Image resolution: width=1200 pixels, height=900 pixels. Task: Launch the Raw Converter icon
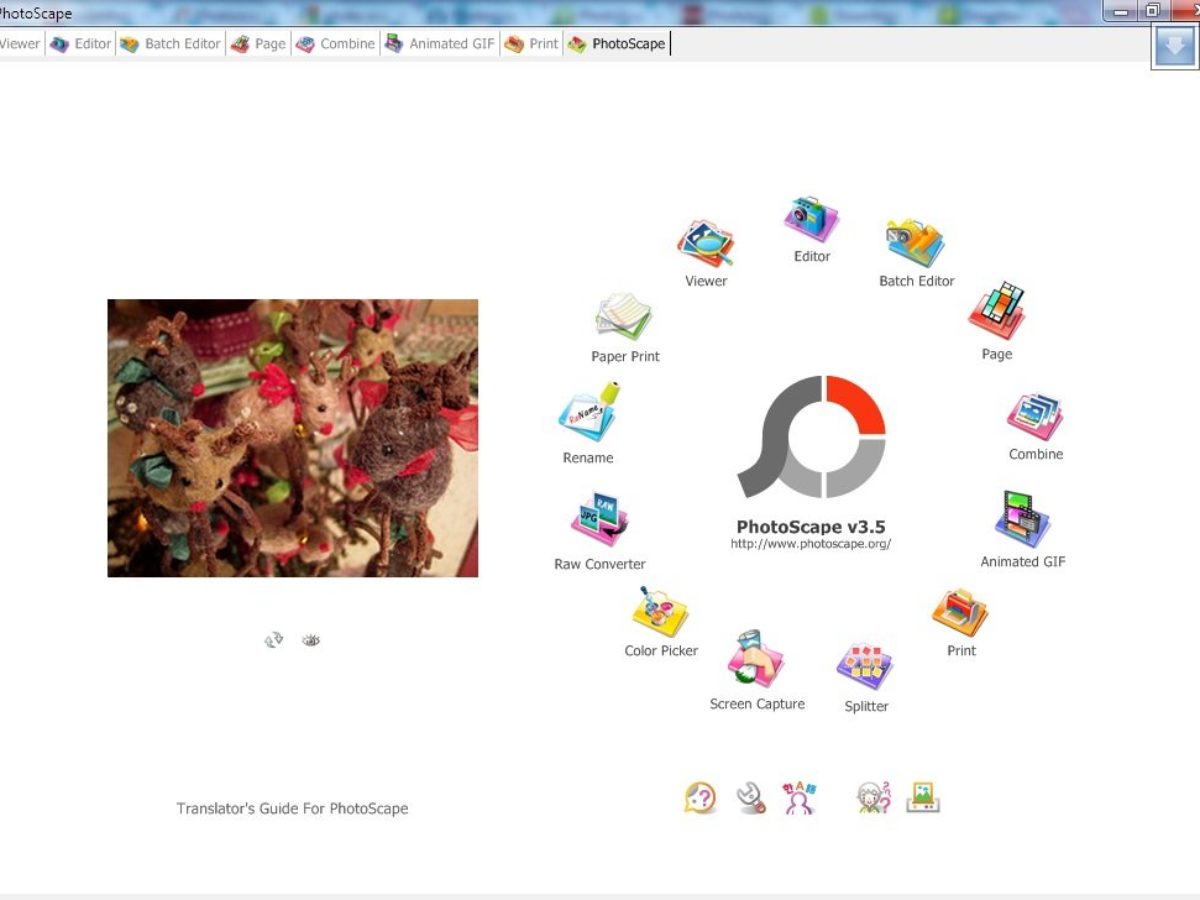(x=600, y=521)
